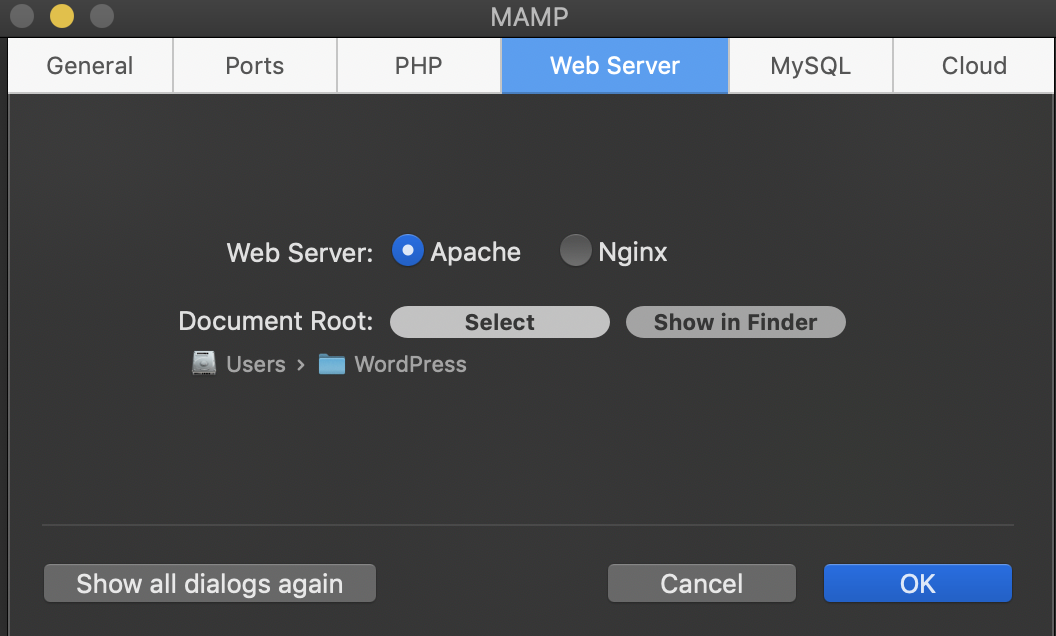Switch to the Cloud tab
1056x636 pixels.
pos(974,66)
